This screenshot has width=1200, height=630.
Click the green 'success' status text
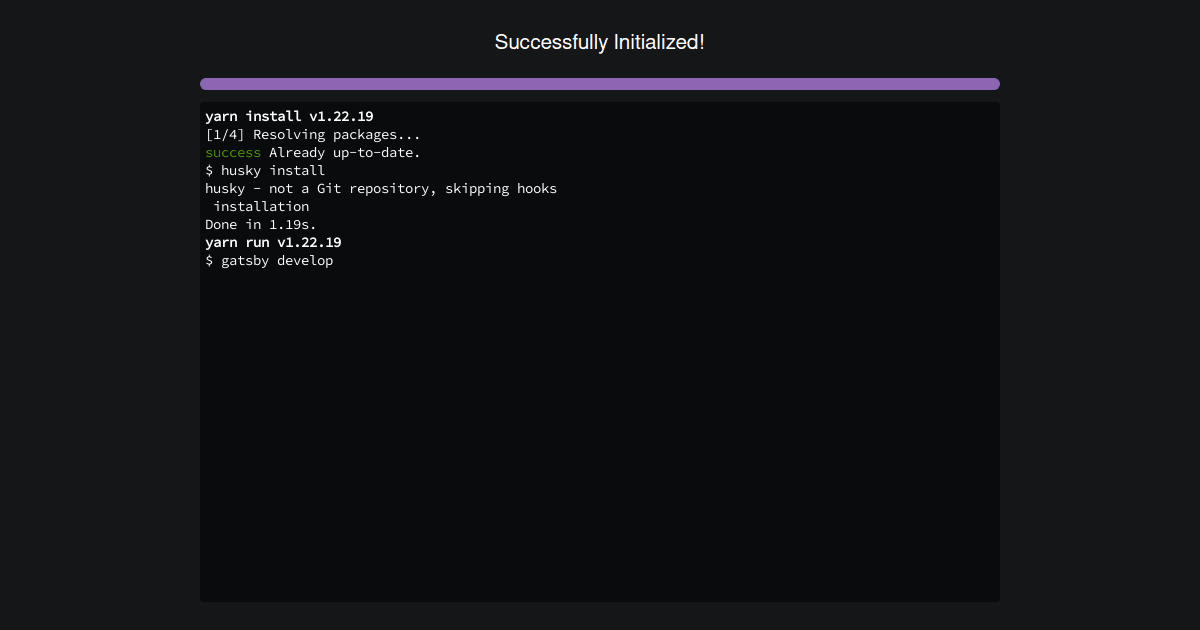coord(232,152)
